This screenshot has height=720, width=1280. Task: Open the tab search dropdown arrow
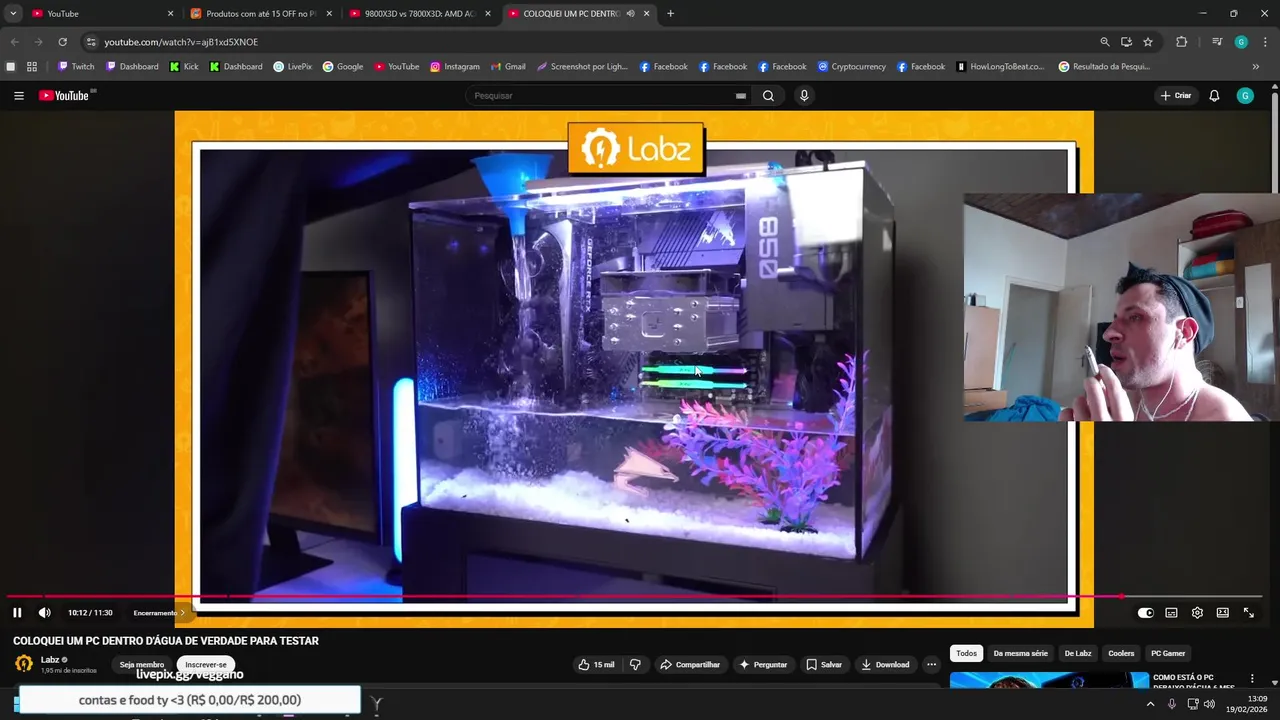pos(13,14)
